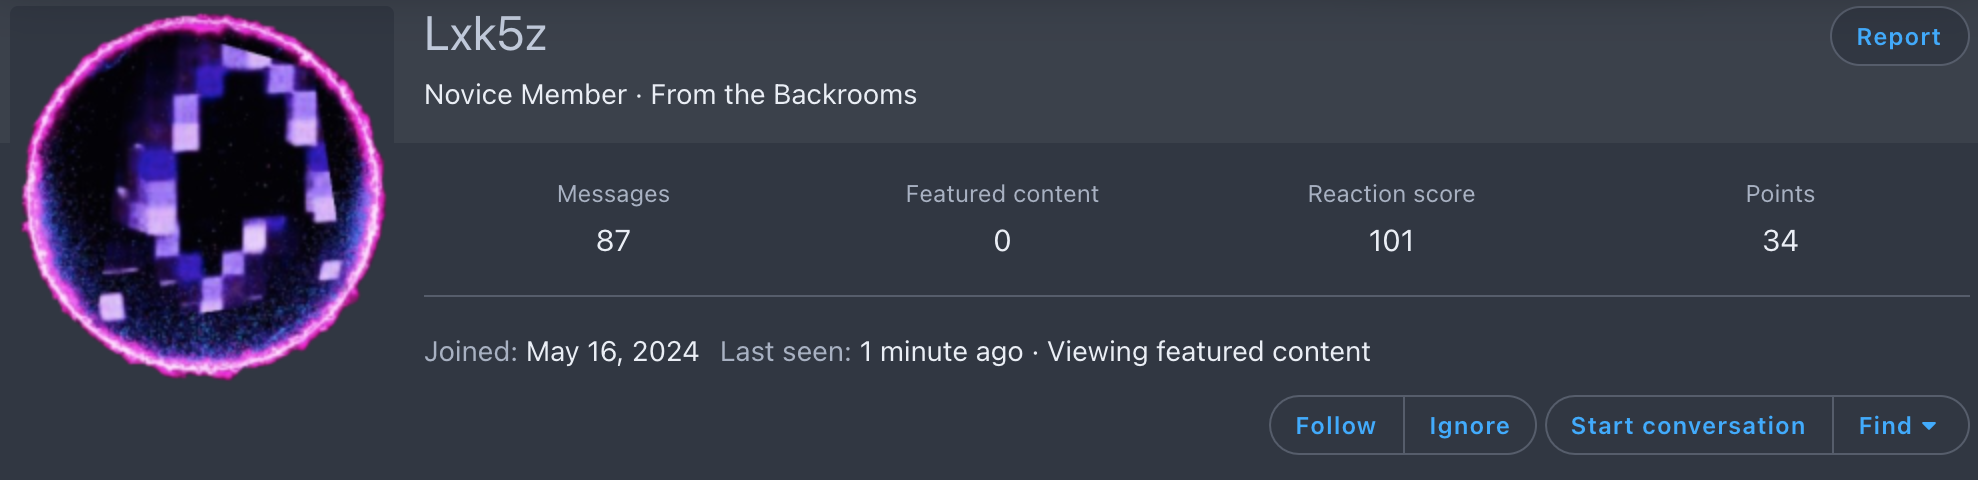Open the Viewing featured content activity link
Screen dimensions: 1978x480
1209,352
